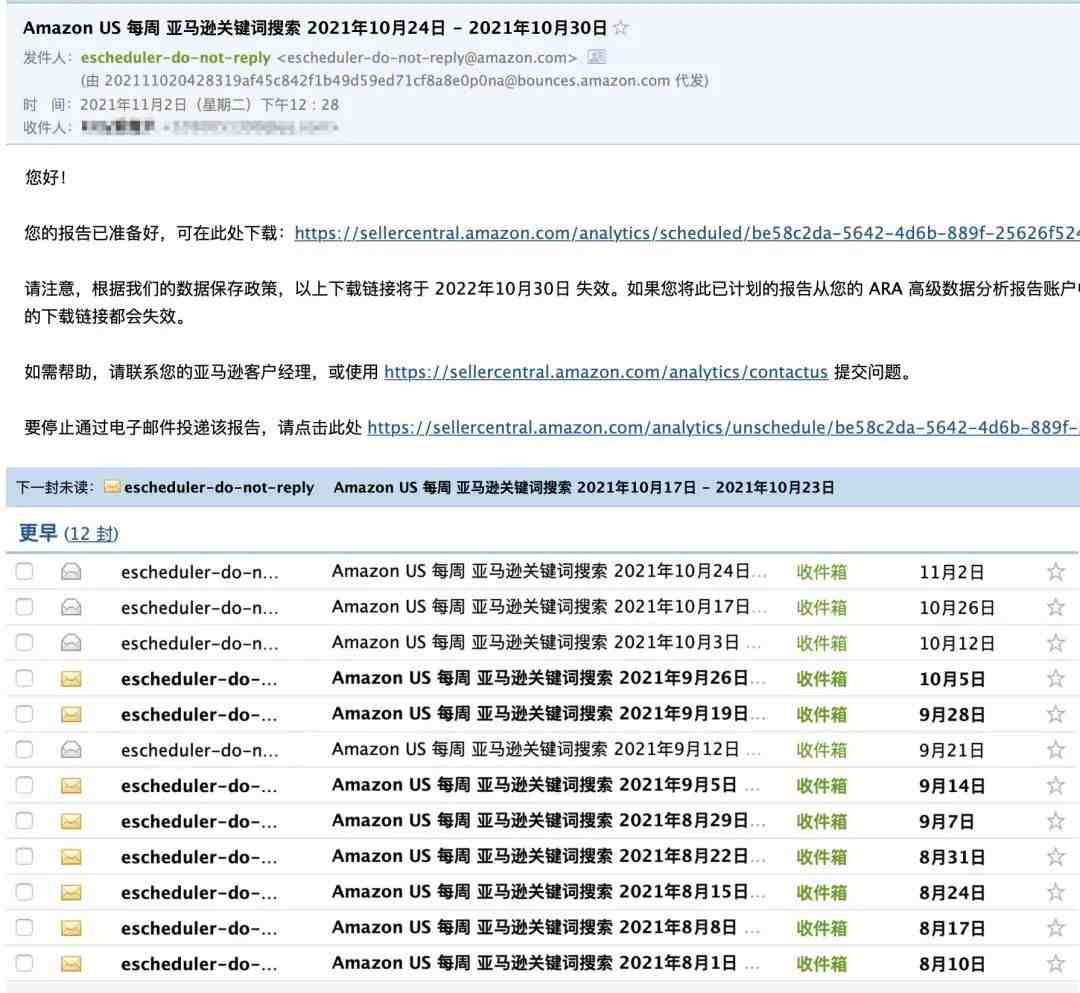1080x993 pixels.
Task: Click the green sender name escheduler-do-not-reply in the header
Action: pos(176,58)
